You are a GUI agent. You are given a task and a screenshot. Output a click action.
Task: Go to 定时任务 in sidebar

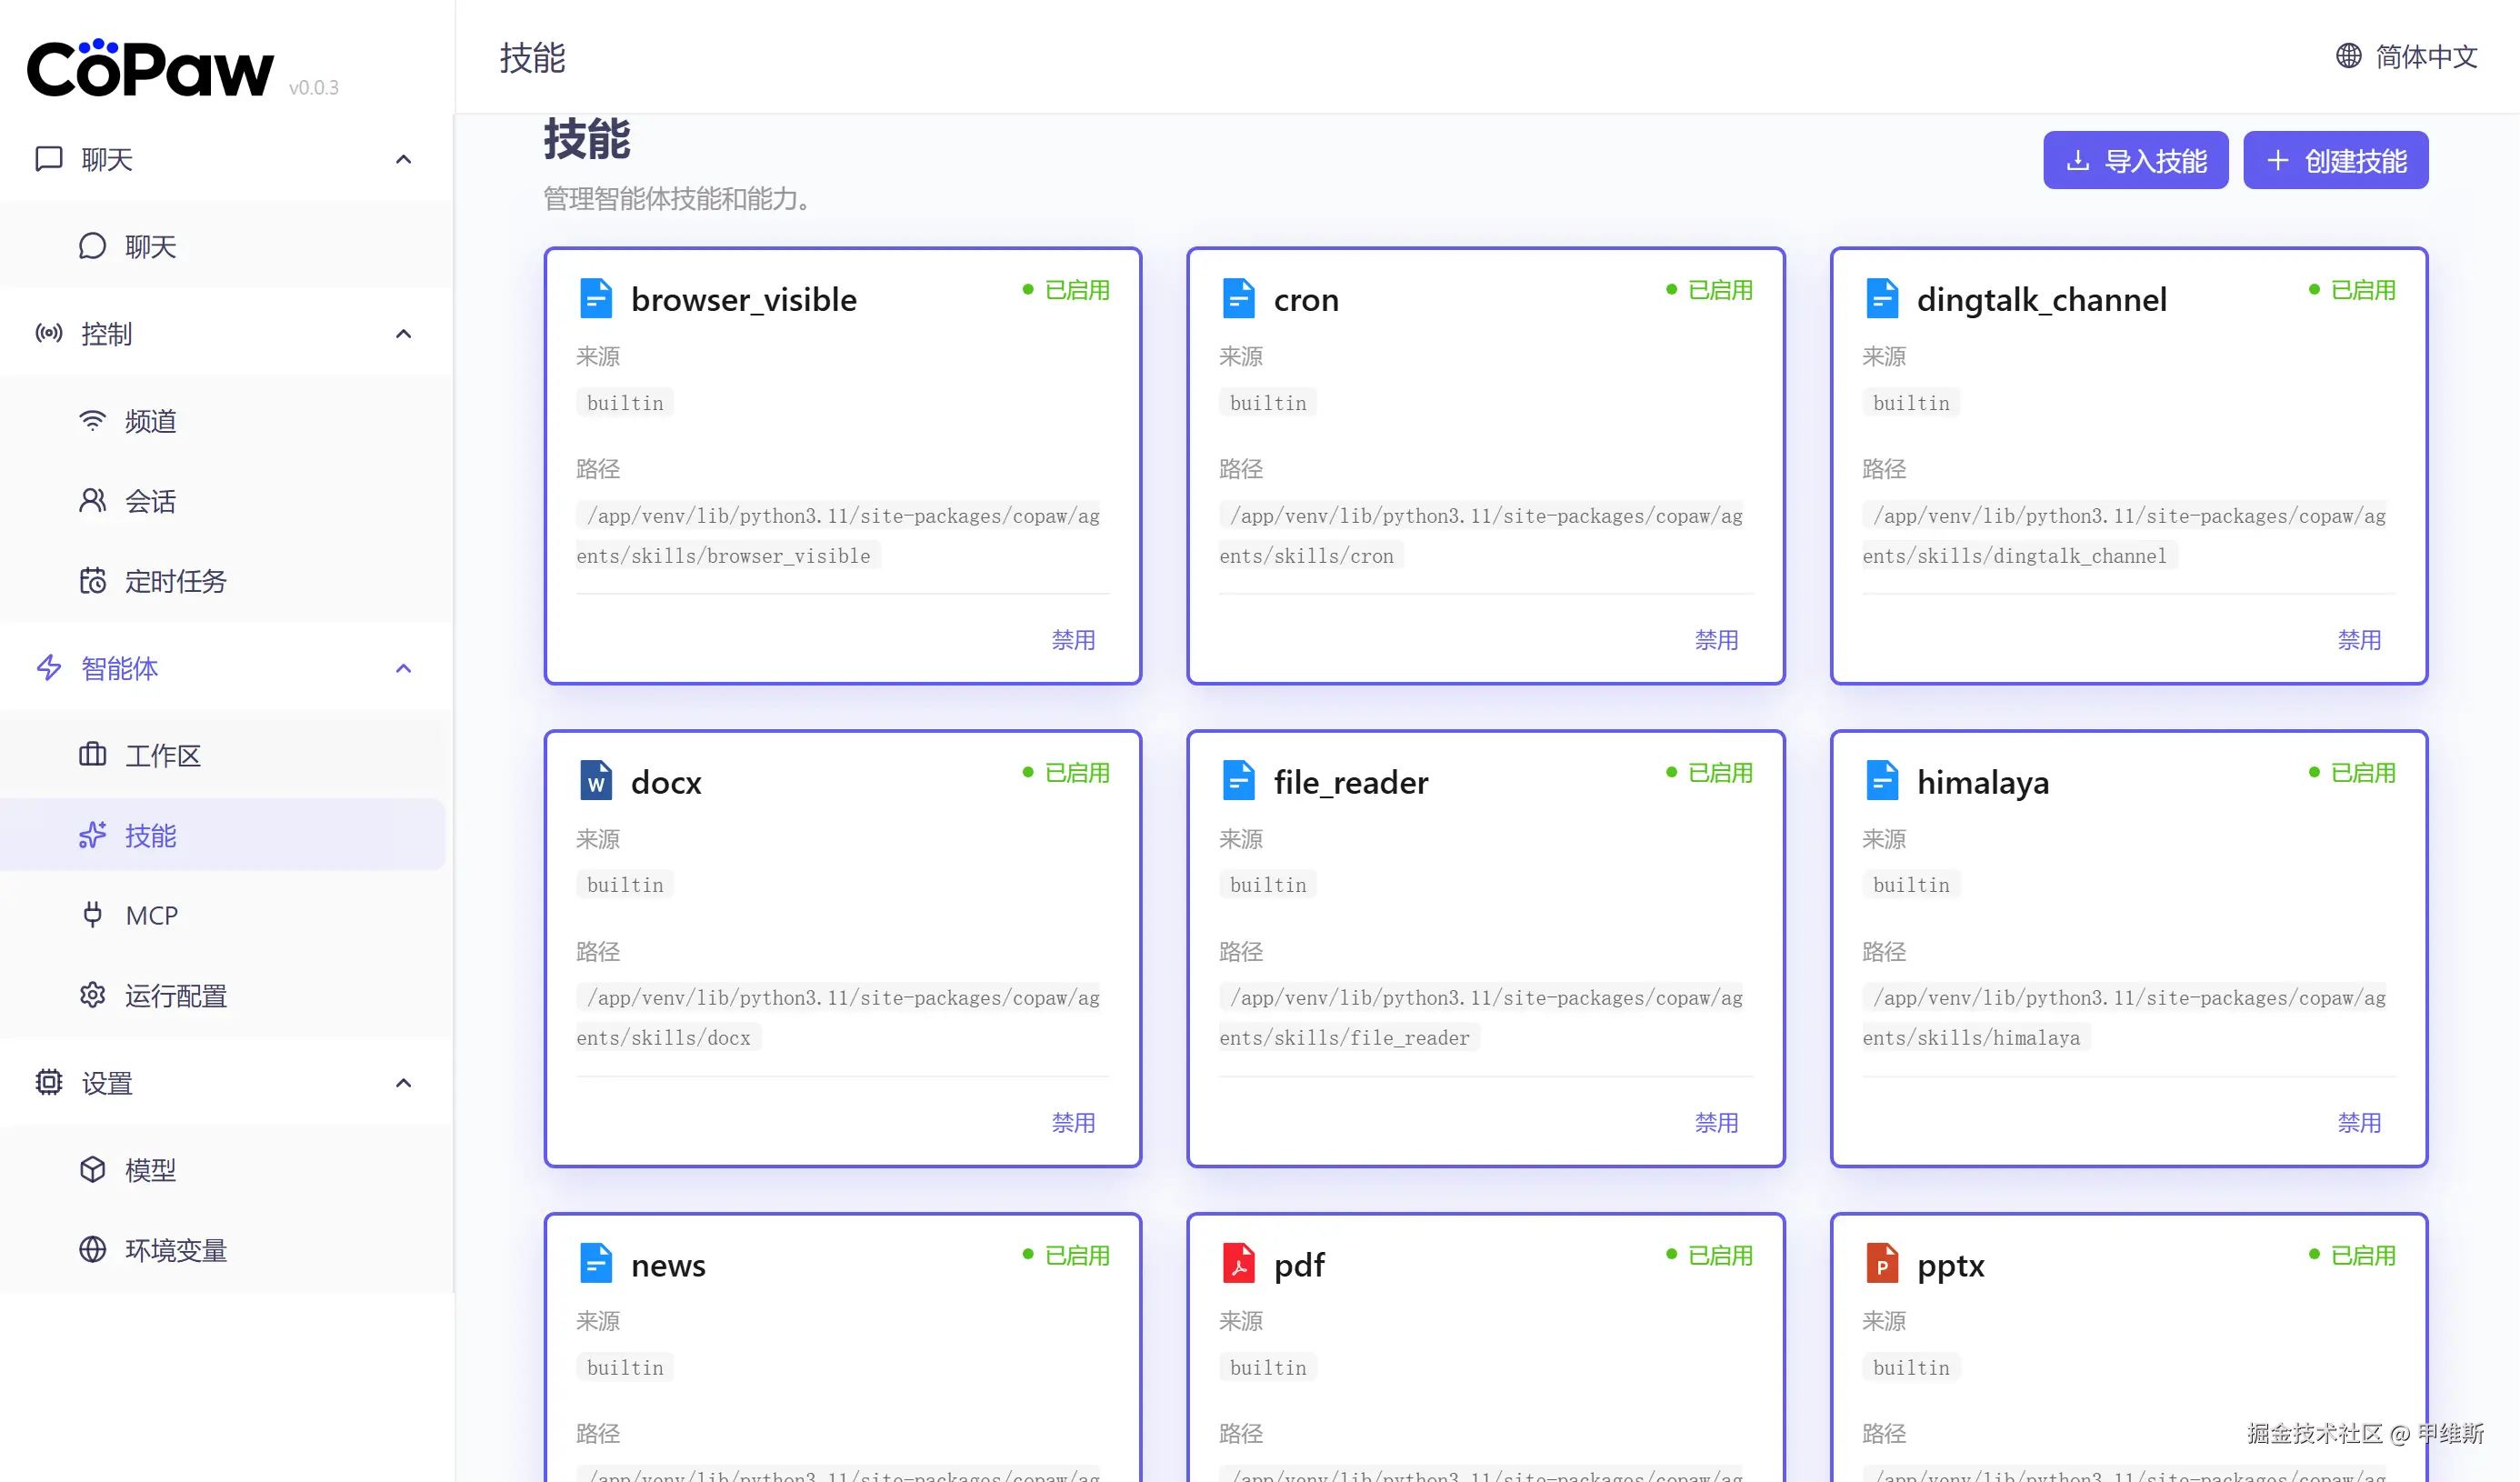[175, 581]
